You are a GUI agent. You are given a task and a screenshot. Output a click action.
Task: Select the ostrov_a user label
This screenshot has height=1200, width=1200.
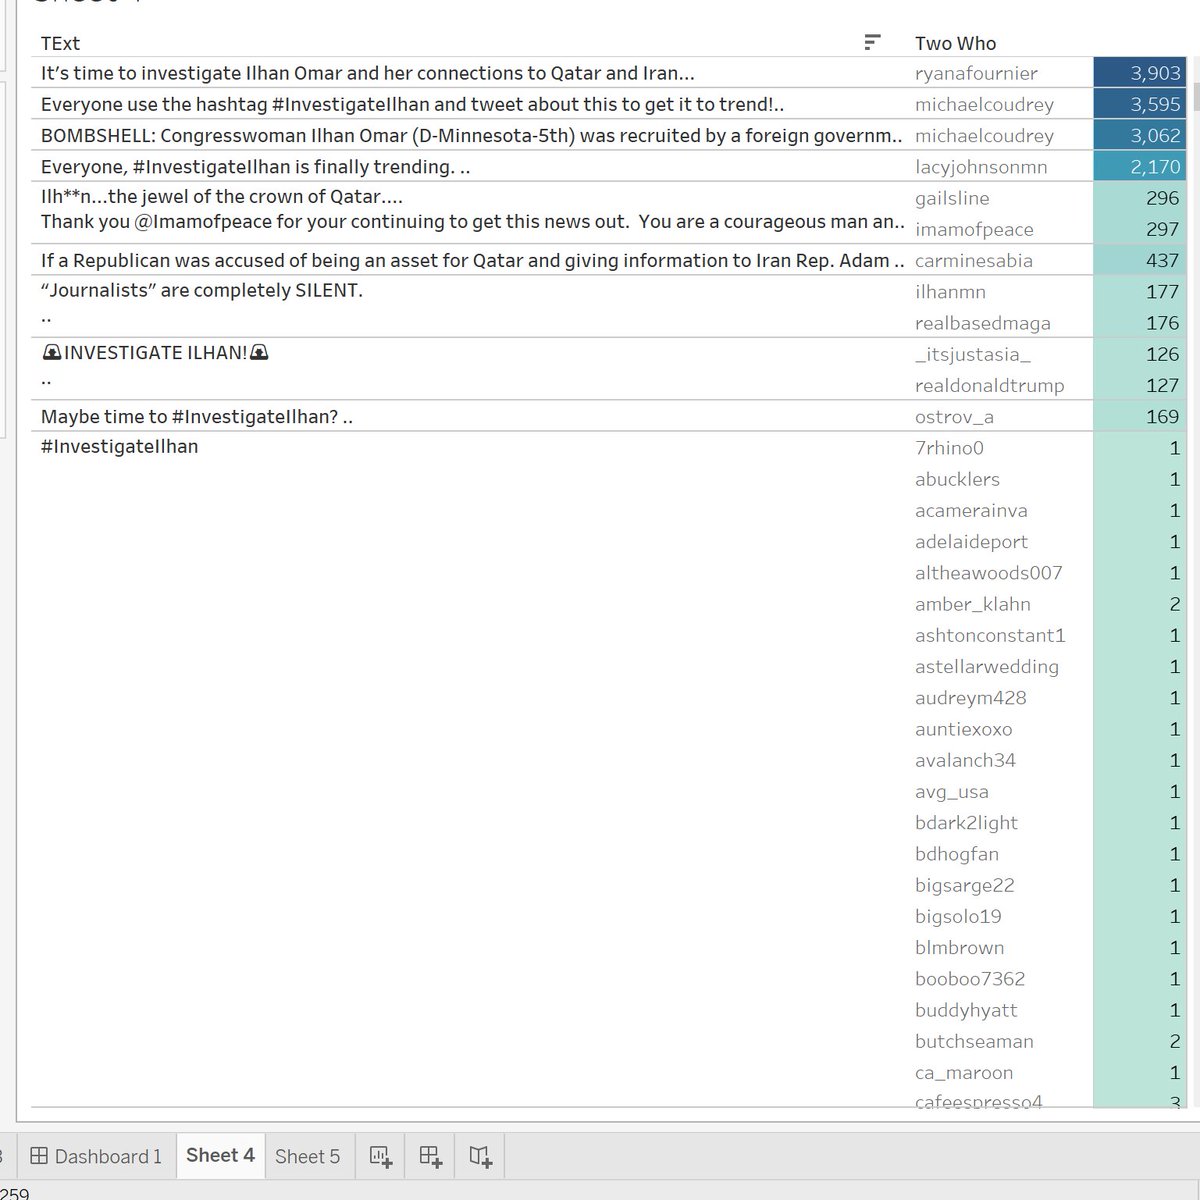[x=954, y=417]
